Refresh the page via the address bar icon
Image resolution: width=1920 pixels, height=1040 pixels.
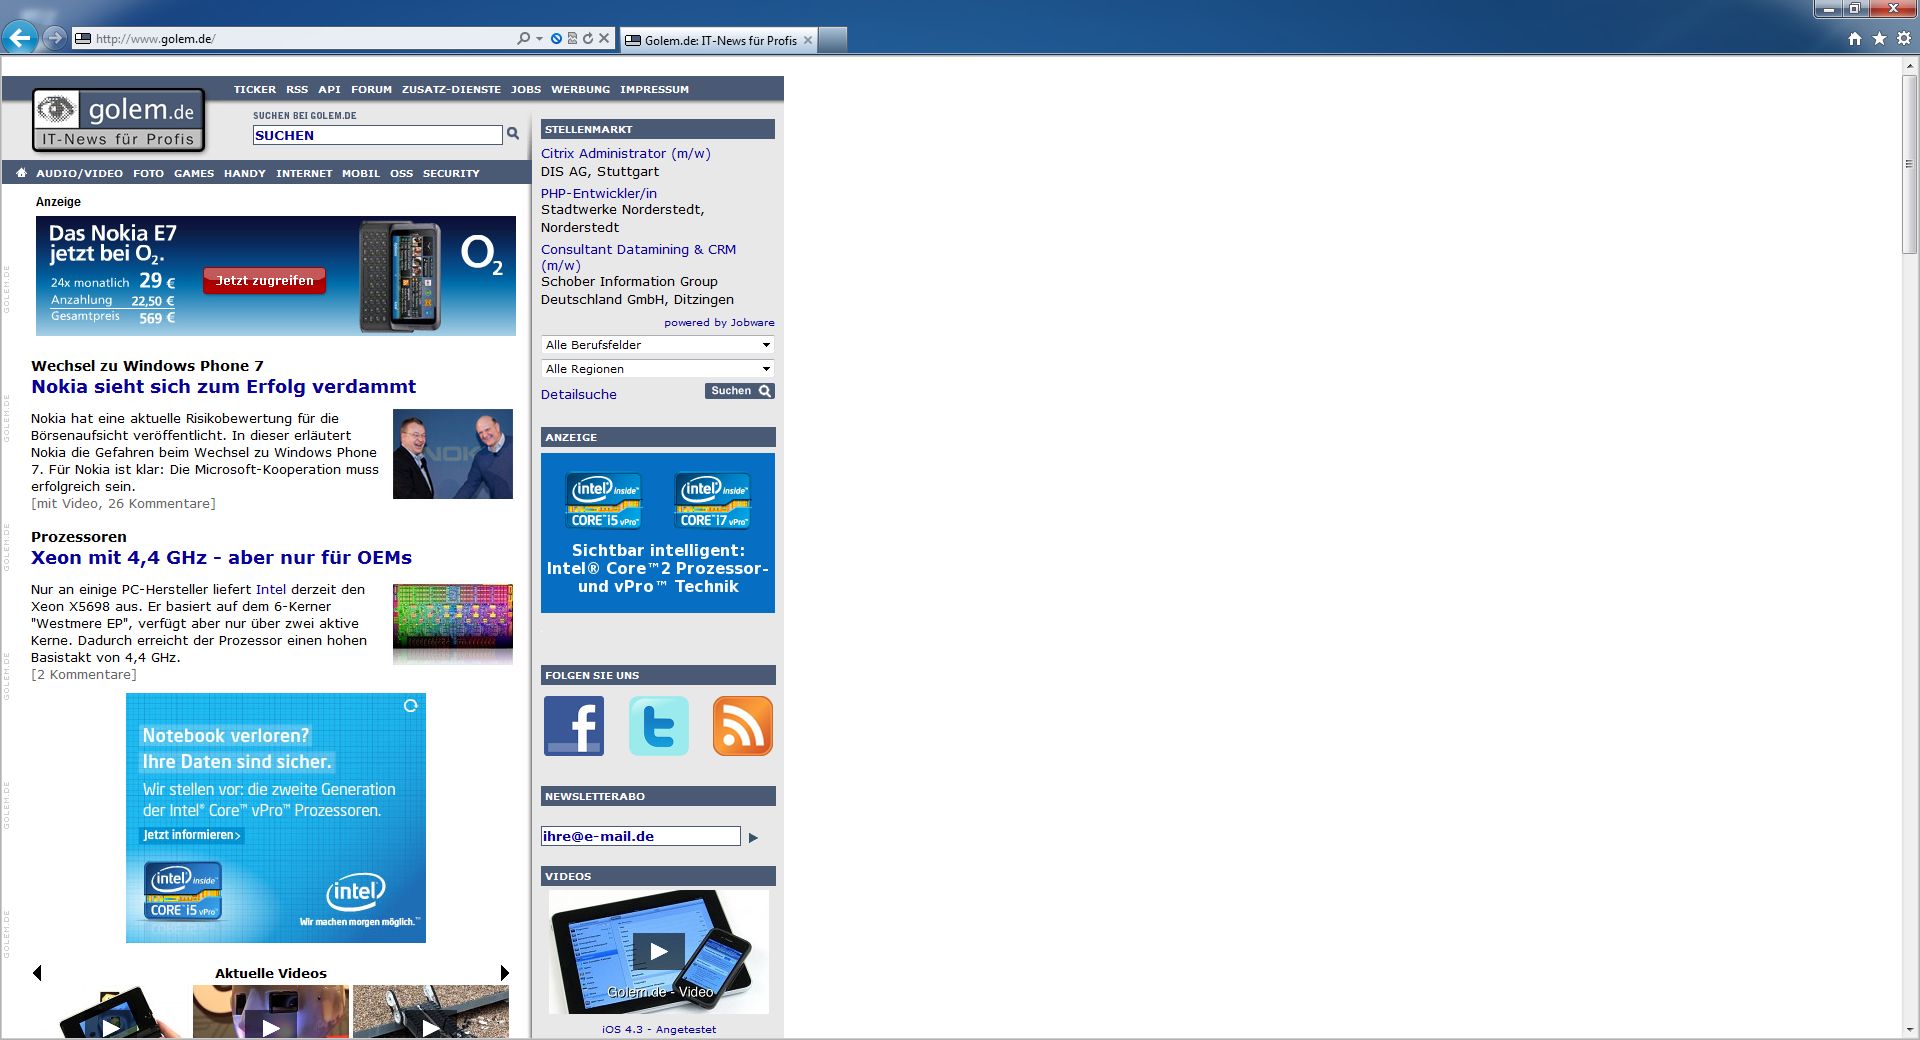[589, 38]
